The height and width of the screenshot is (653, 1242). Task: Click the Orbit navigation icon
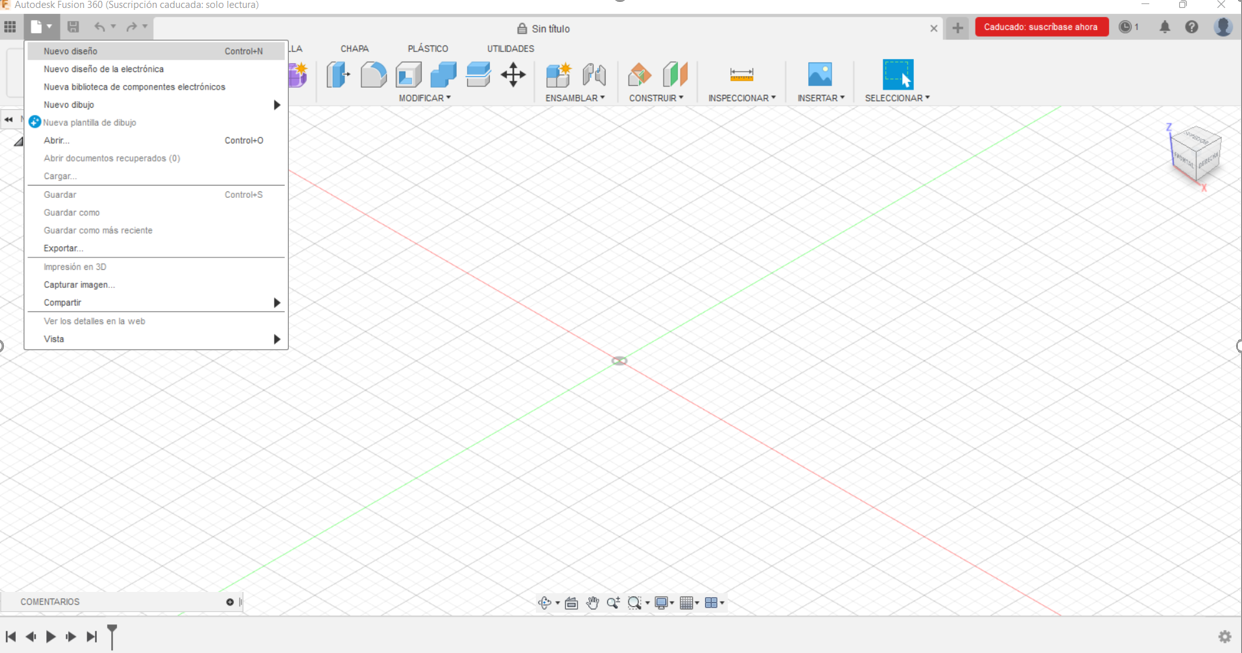click(545, 603)
